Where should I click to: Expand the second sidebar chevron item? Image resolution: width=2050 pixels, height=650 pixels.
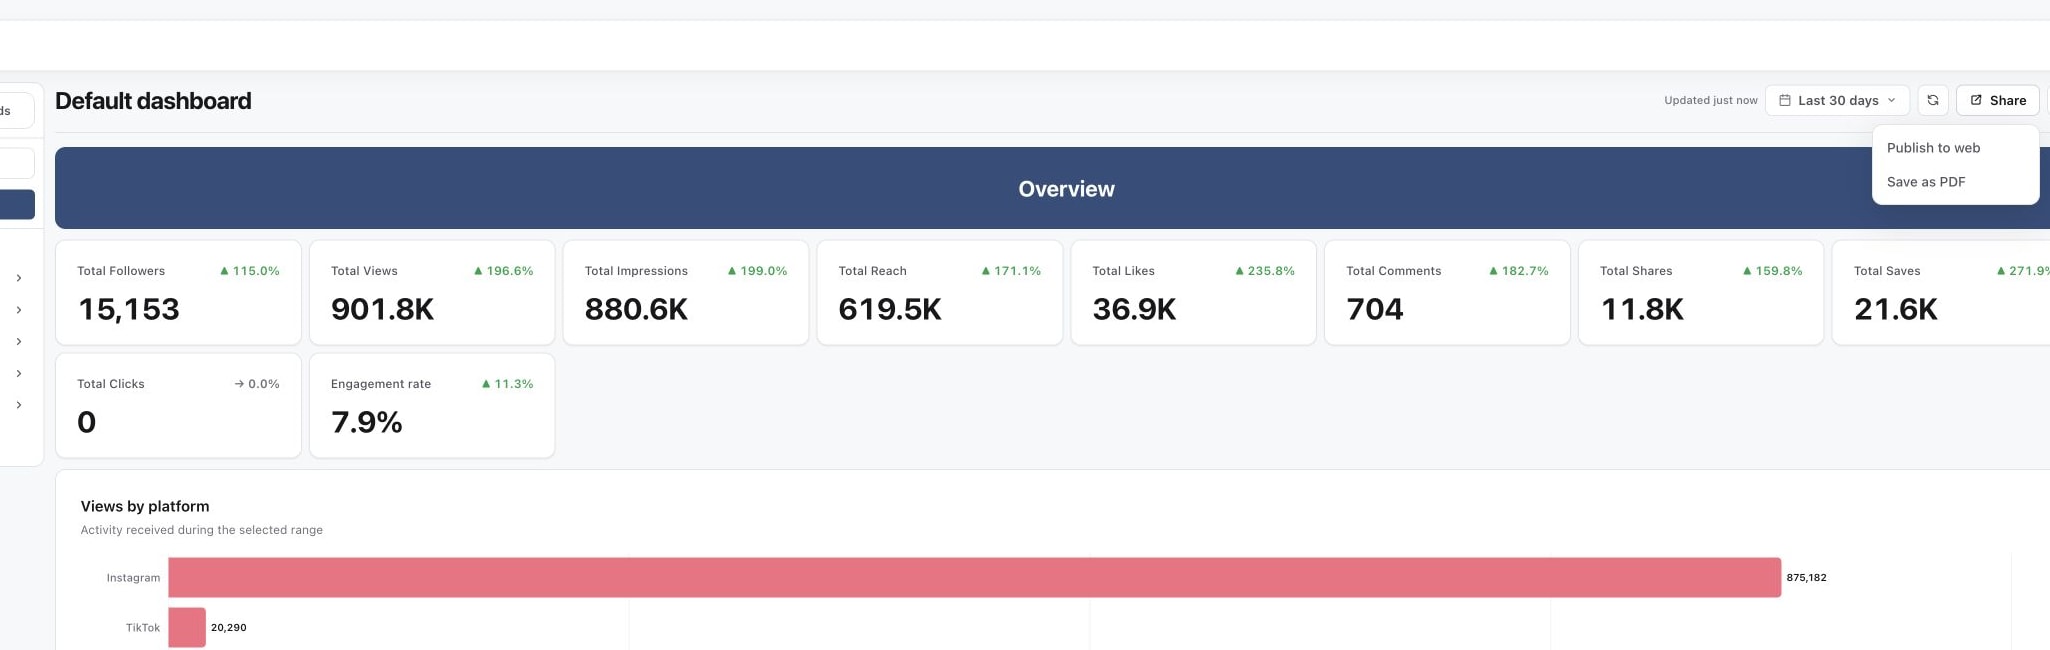pyautogui.click(x=19, y=310)
